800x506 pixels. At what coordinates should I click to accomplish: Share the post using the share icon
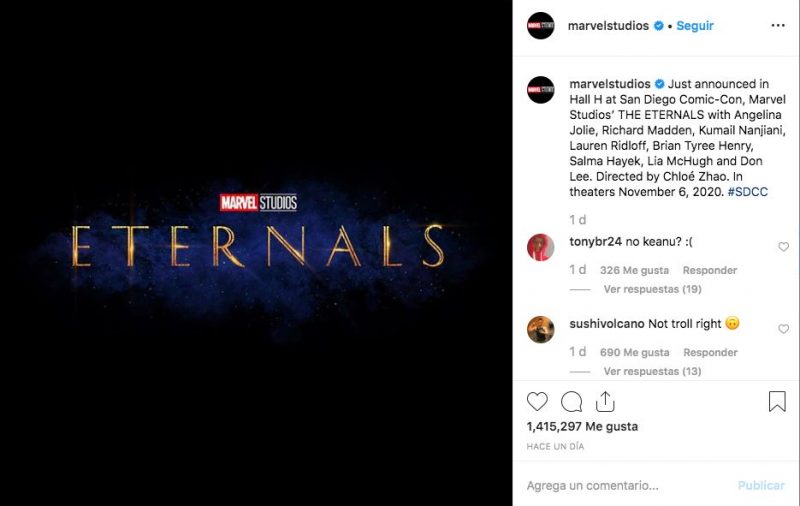(x=605, y=401)
